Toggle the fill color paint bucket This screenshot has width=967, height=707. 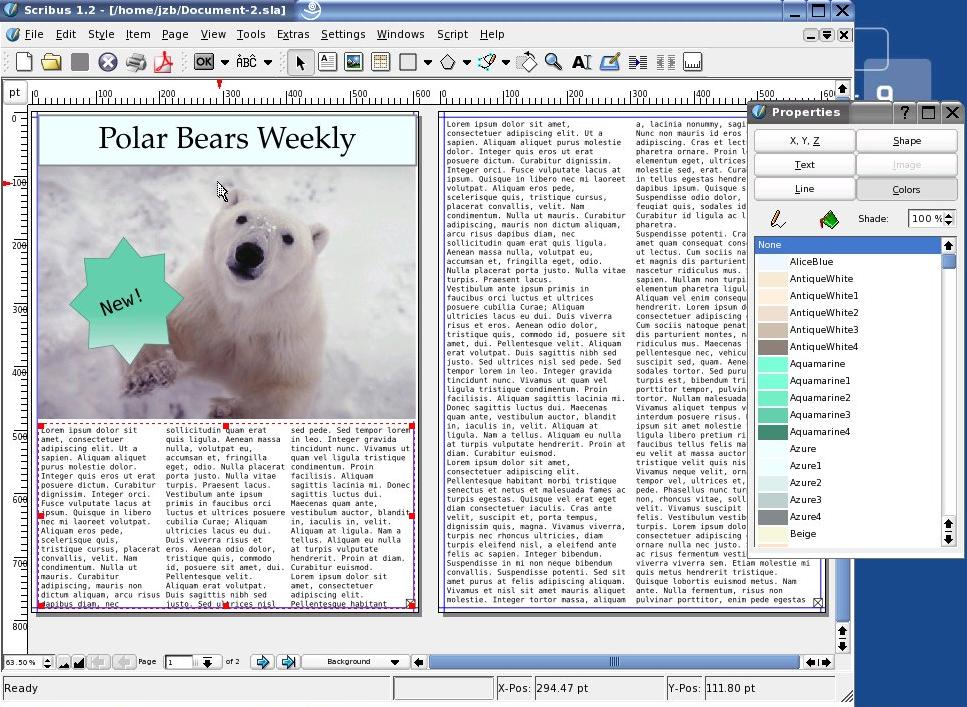click(828, 219)
